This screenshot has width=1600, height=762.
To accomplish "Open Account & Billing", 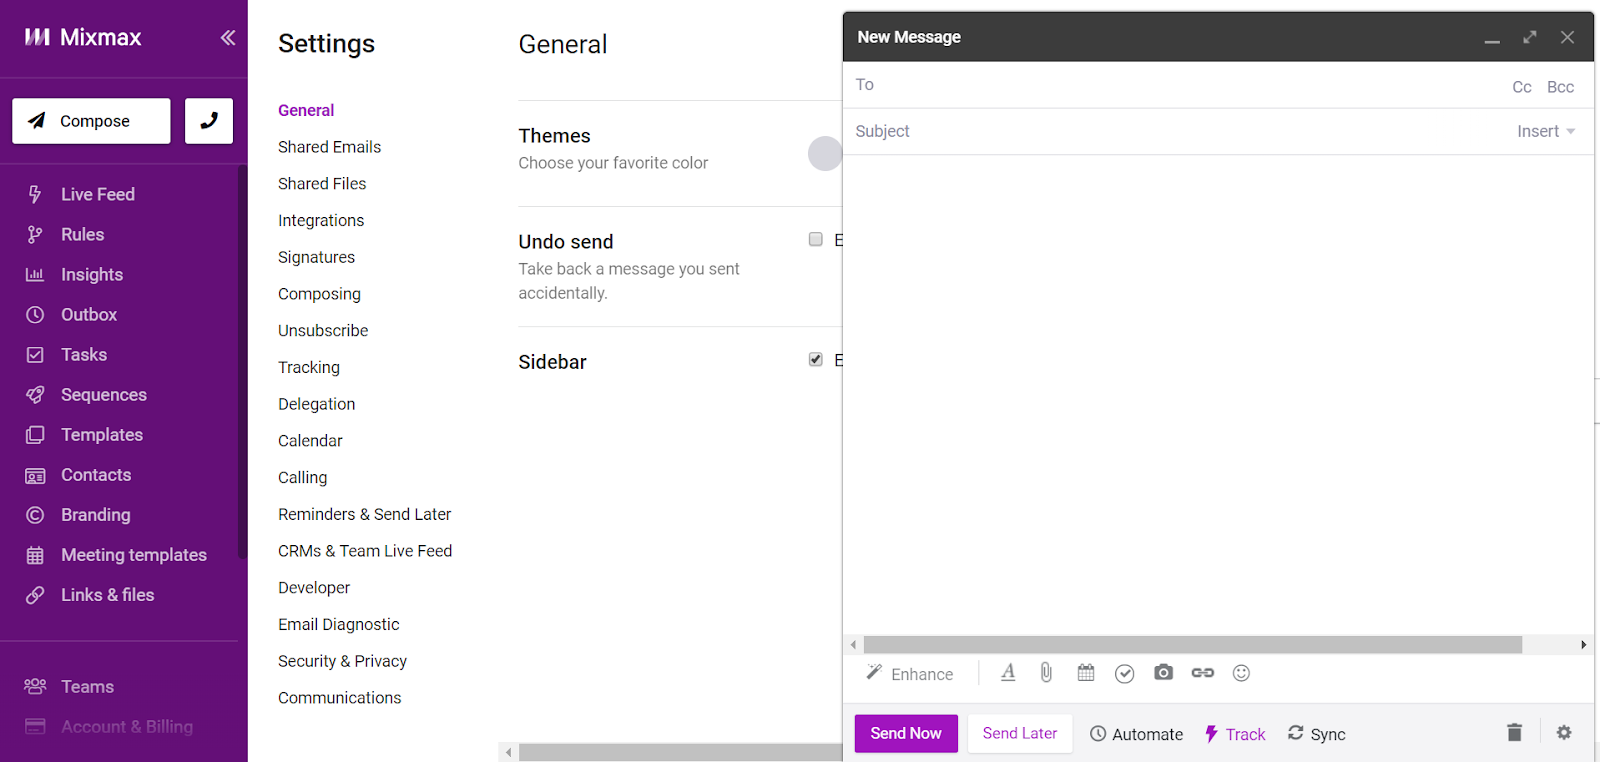I will tap(127, 726).
